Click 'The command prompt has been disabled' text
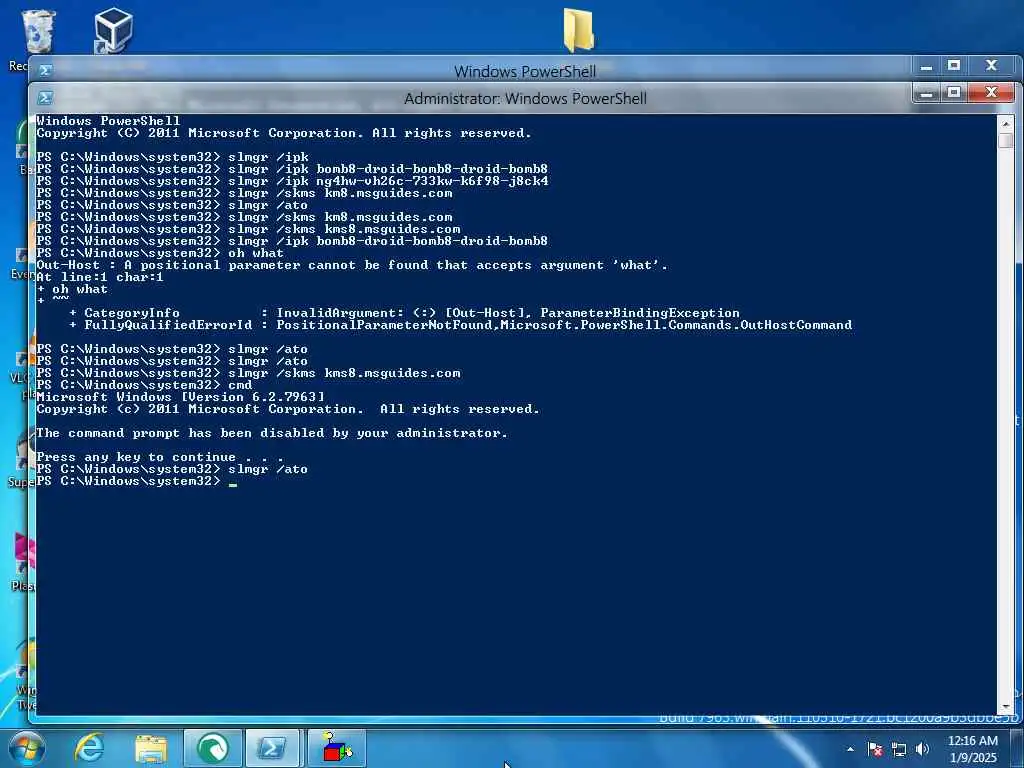1024x768 pixels. 272,433
